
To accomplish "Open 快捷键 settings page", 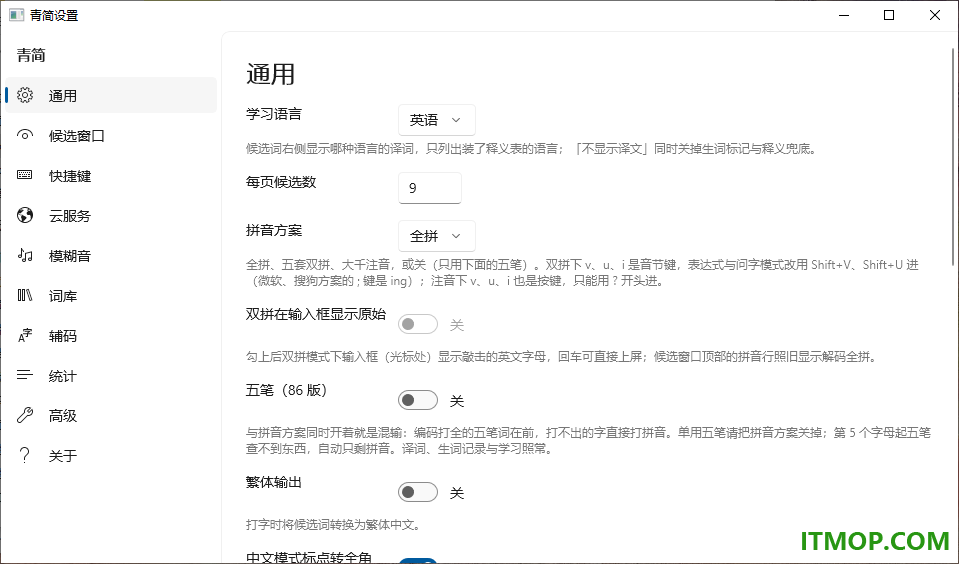I will 111,176.
